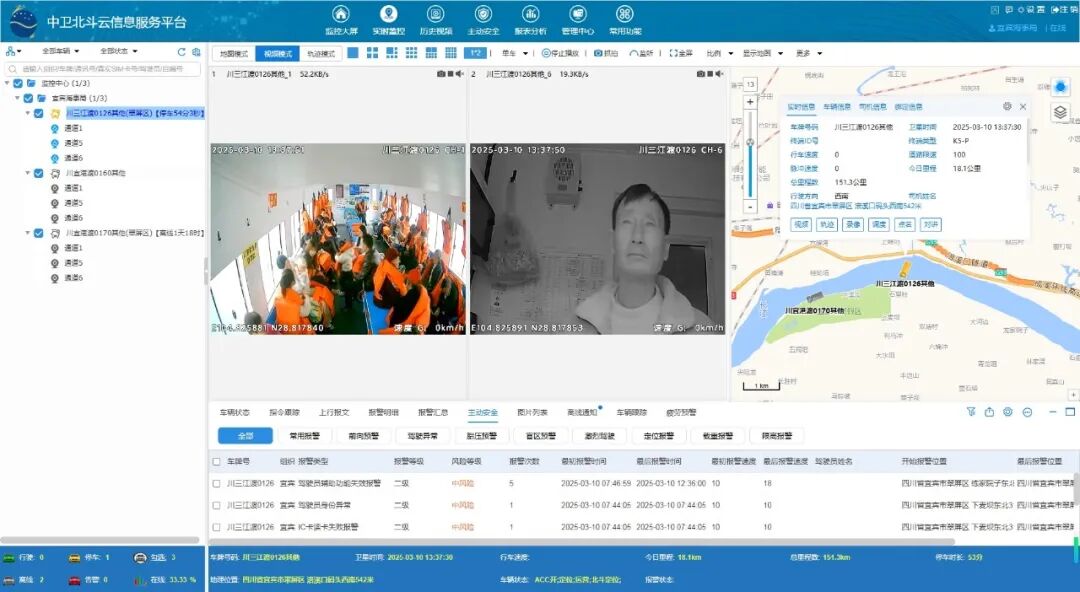Click the ellipsis more icon in alarm panel

[x=1027, y=412]
